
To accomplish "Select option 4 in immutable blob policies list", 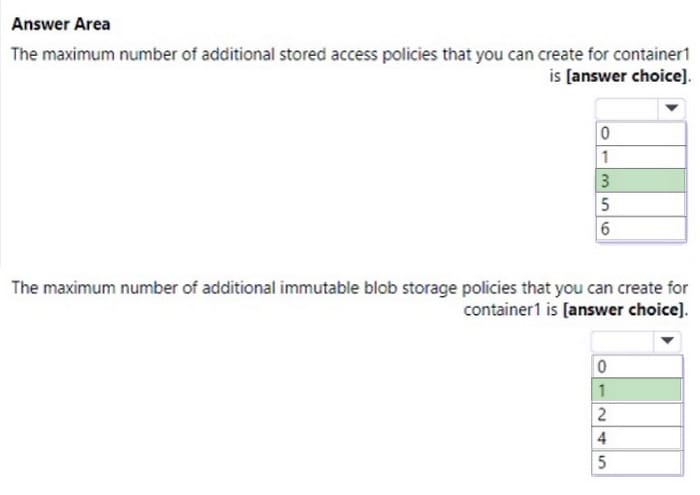I will 637,438.
